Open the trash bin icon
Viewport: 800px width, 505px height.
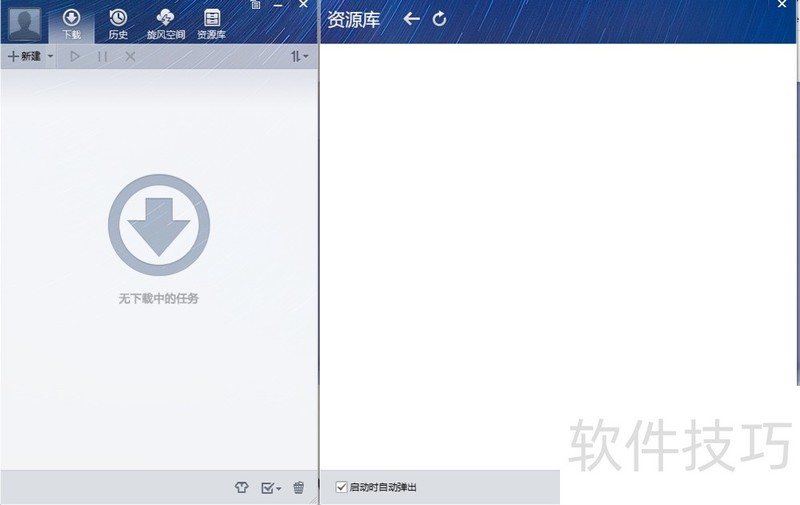pos(298,488)
